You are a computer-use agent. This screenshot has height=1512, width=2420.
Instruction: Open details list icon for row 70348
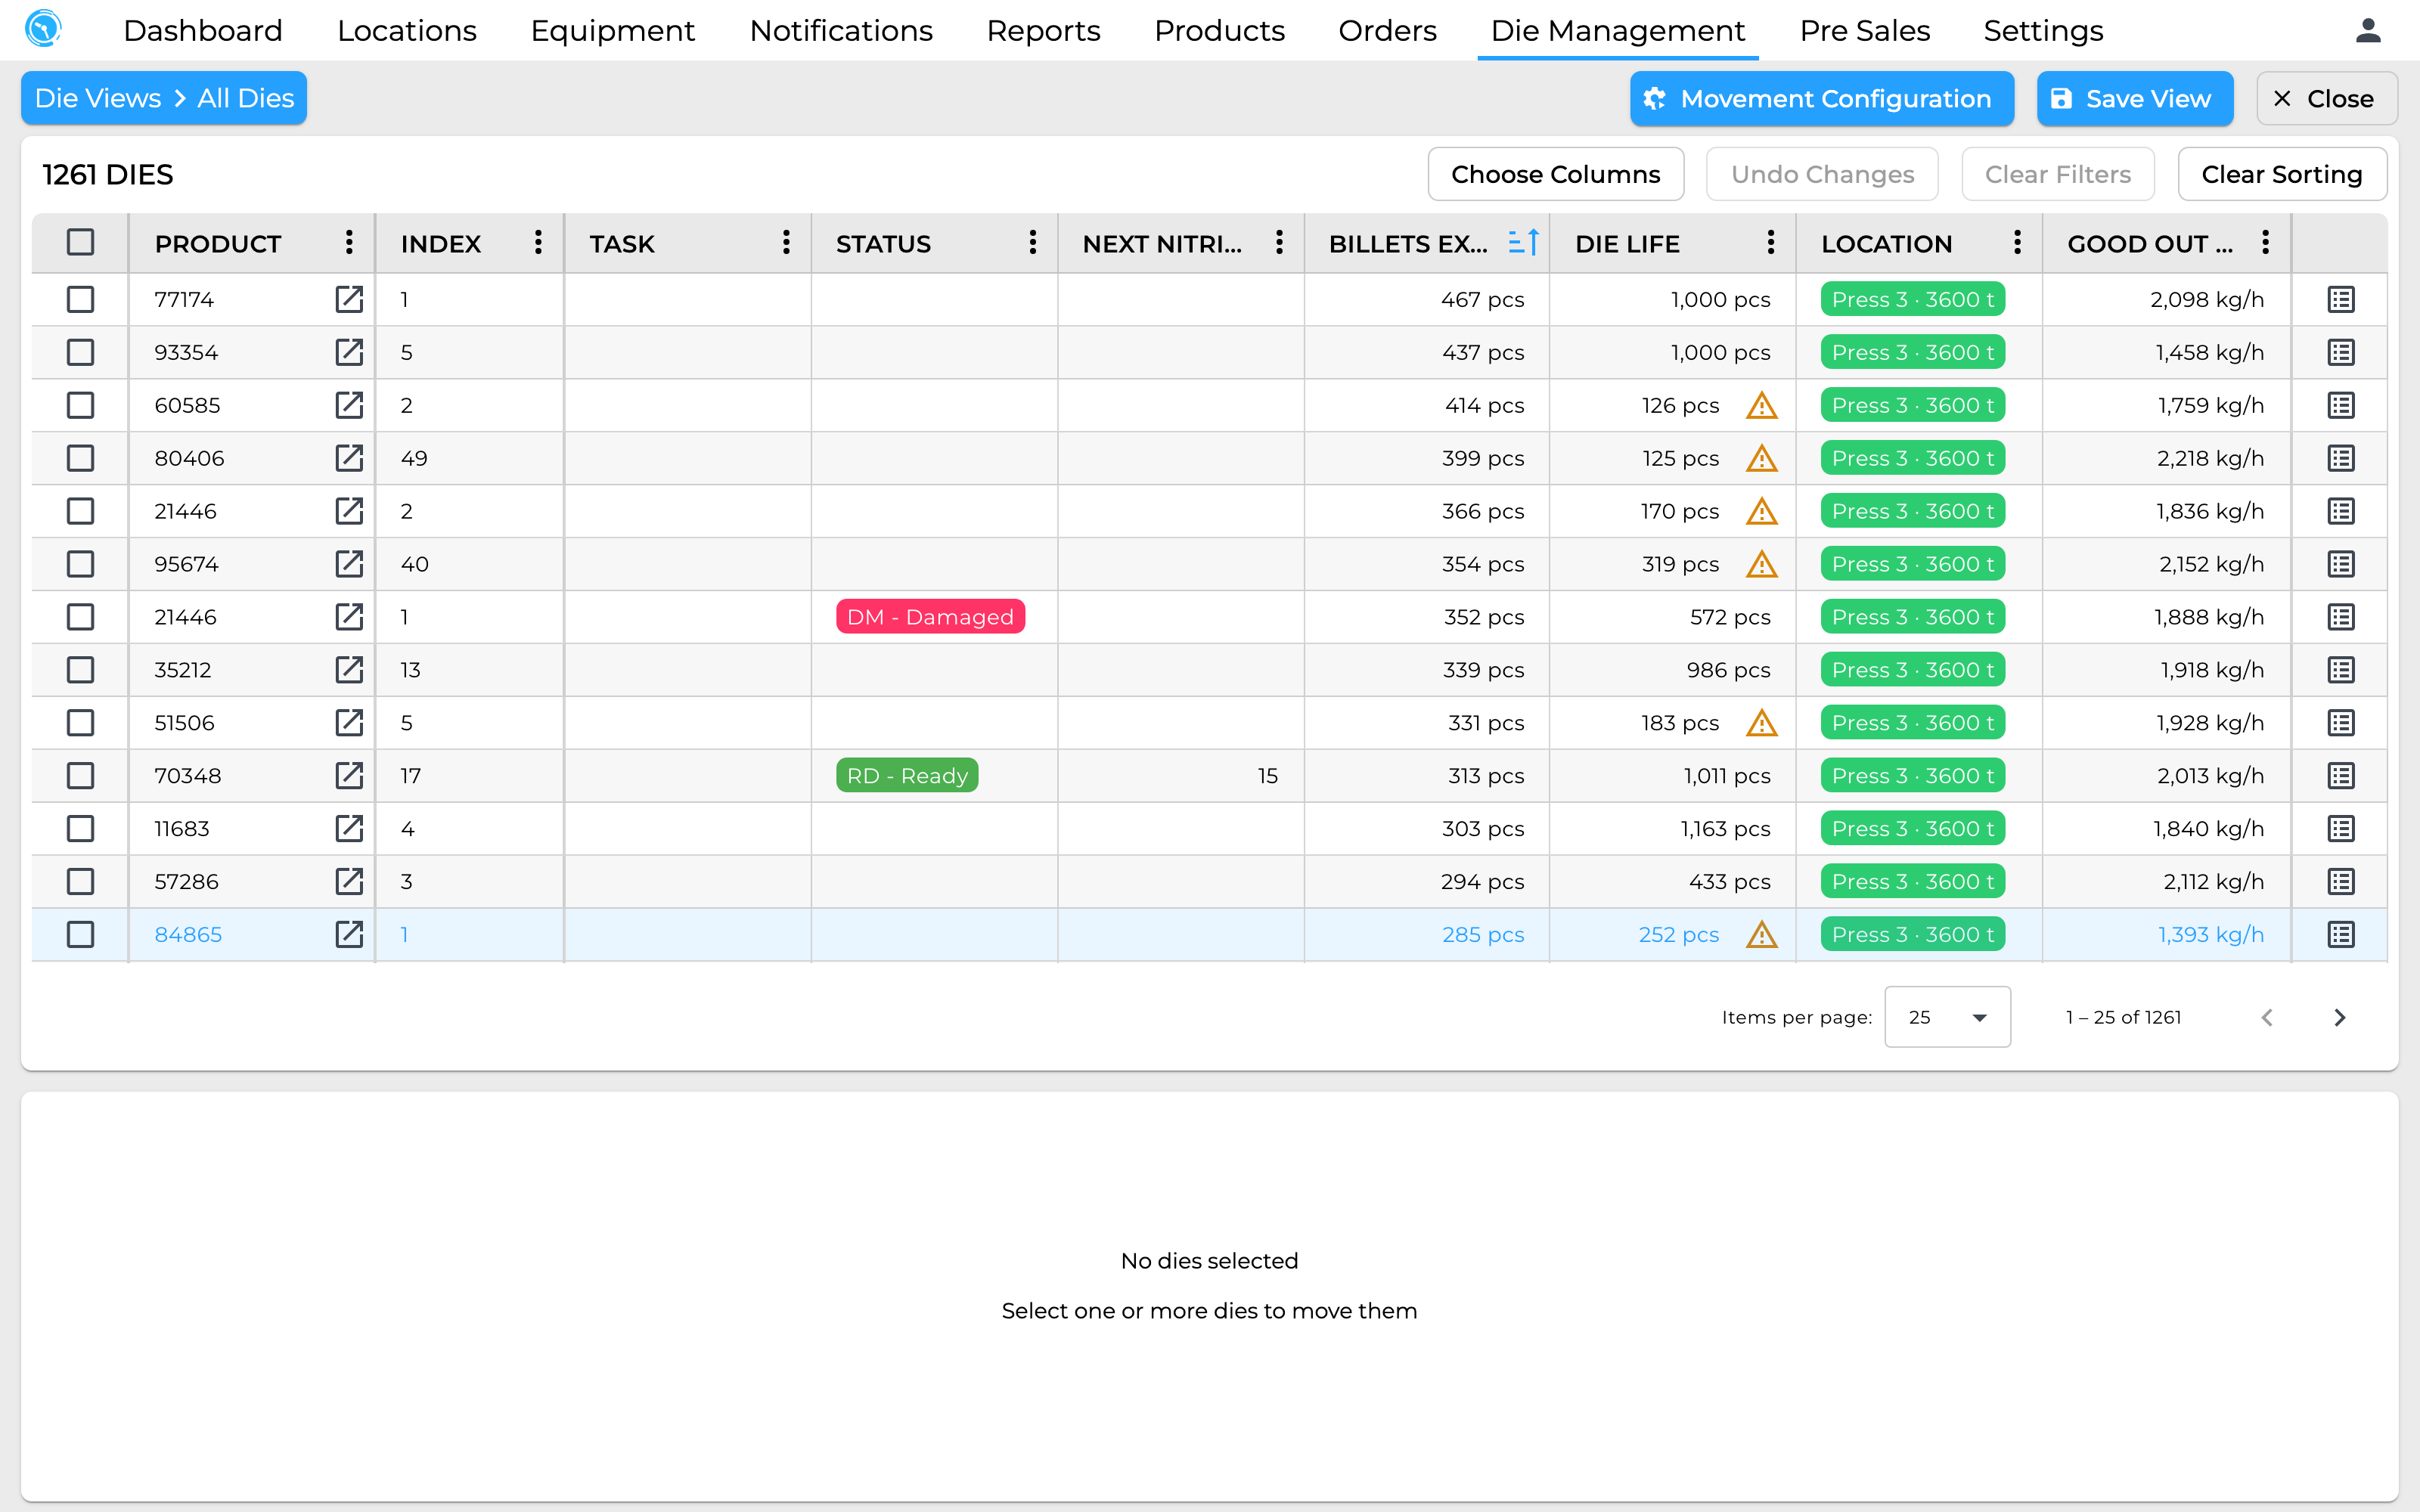(x=2341, y=776)
